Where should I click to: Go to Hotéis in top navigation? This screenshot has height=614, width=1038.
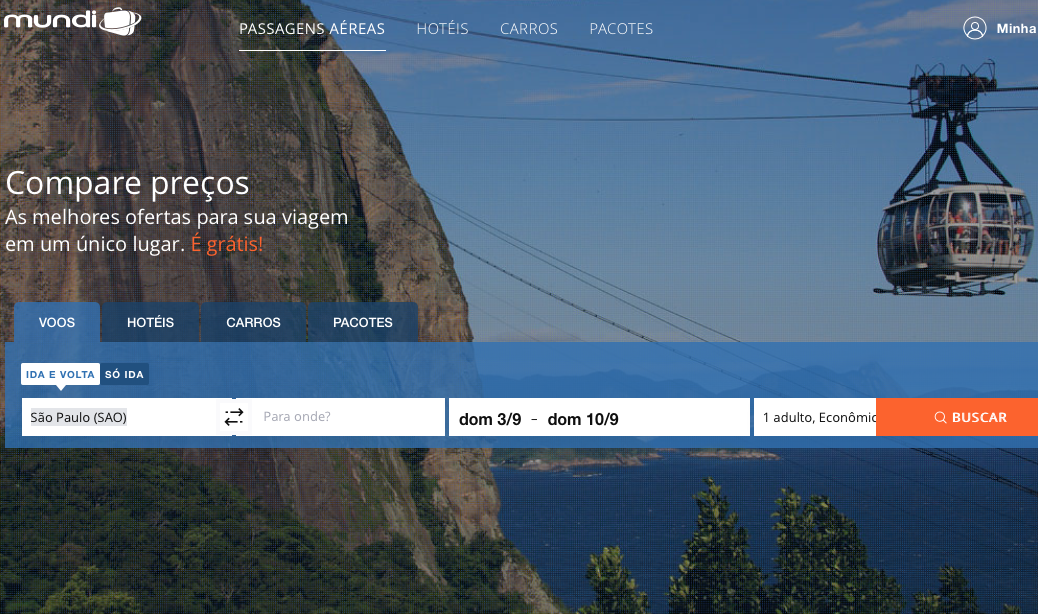point(442,29)
